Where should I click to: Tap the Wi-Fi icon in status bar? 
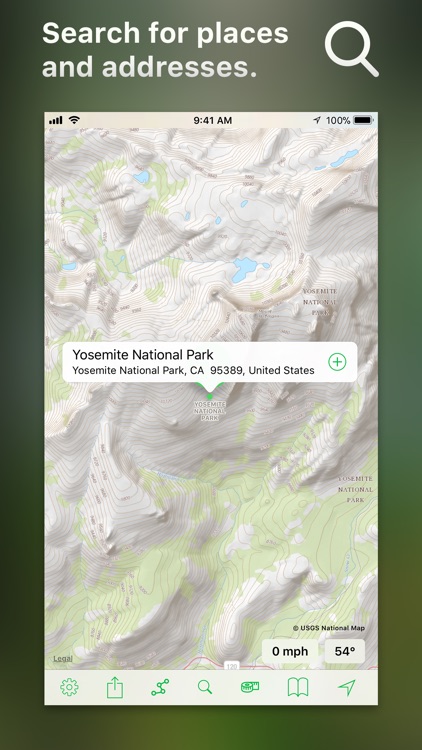(74, 120)
